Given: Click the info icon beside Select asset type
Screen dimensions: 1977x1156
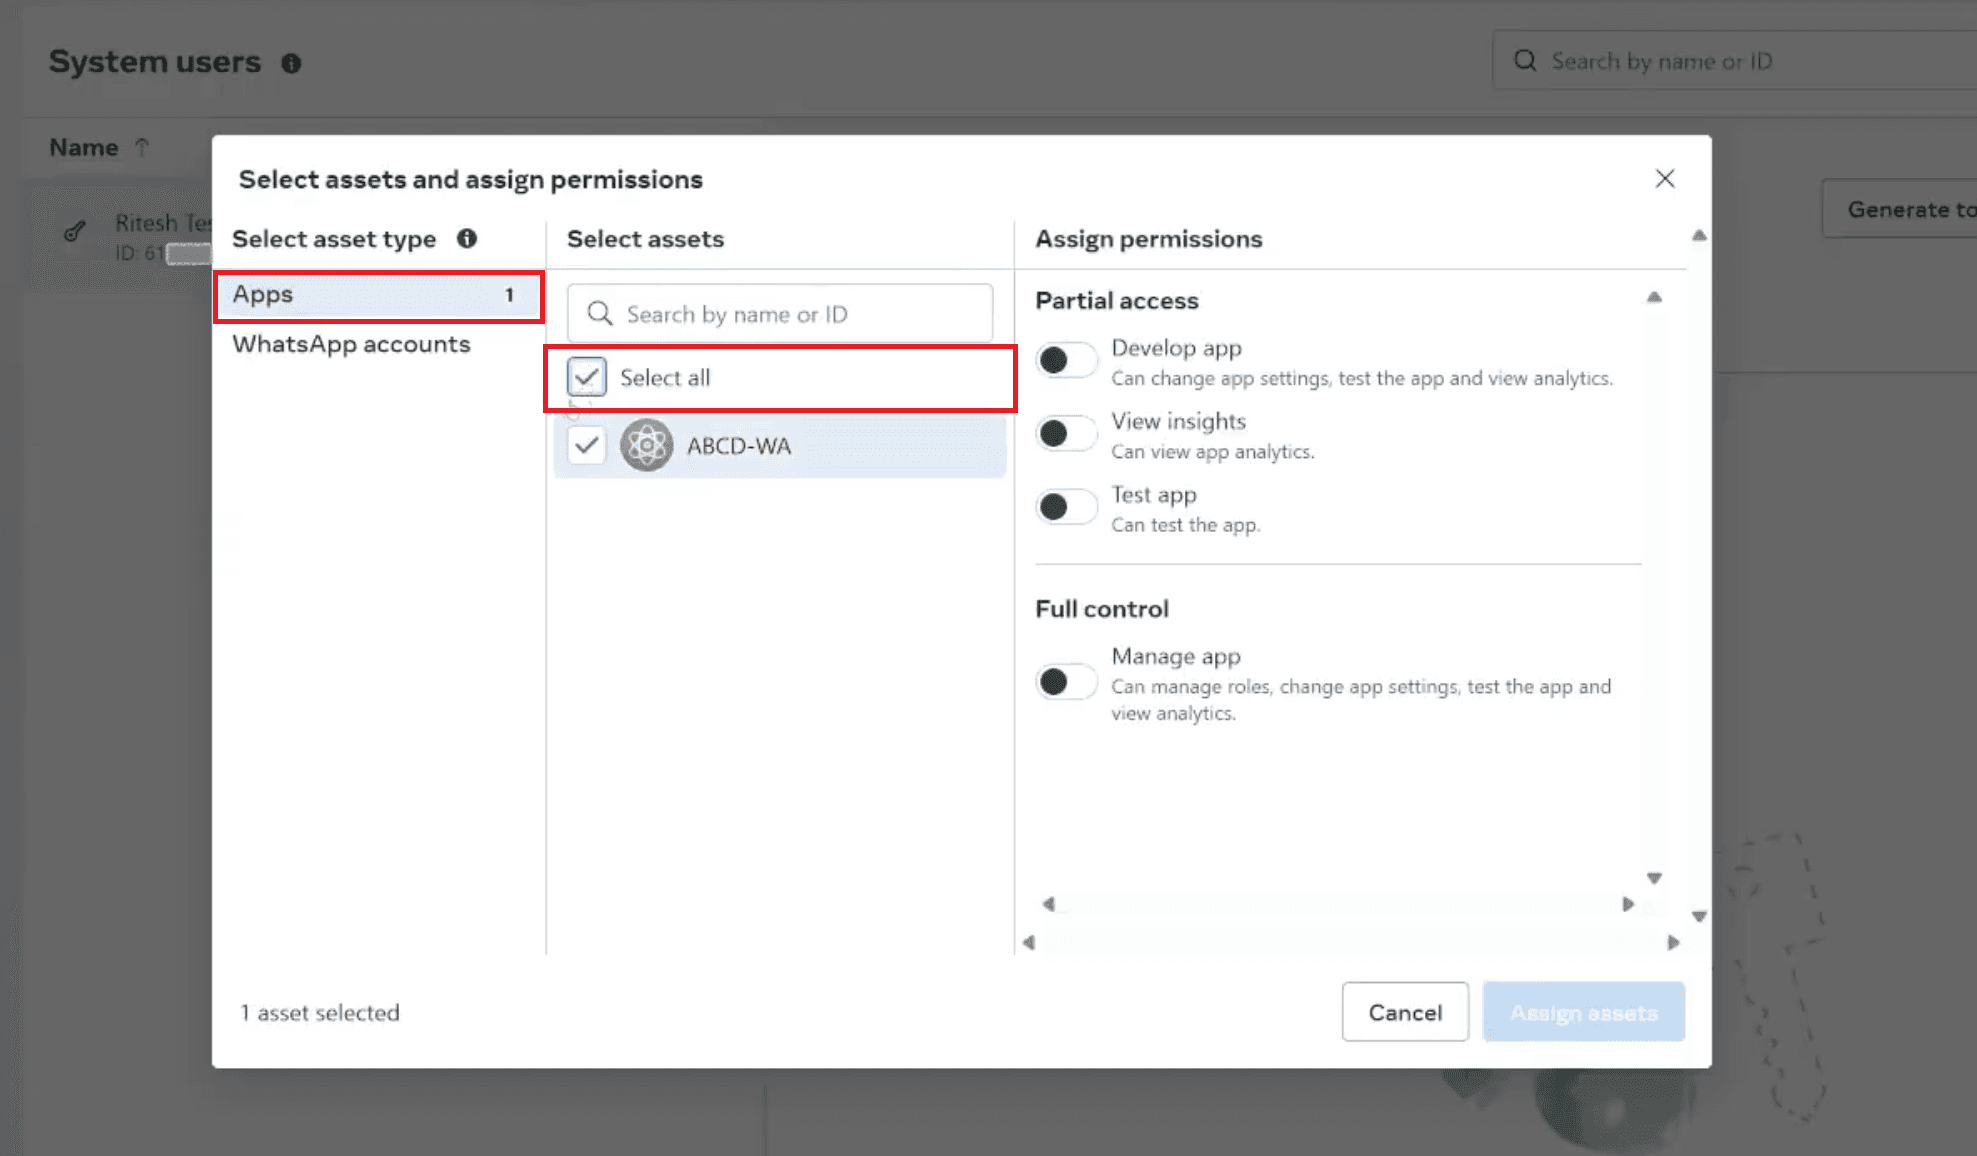Looking at the screenshot, I should (x=466, y=239).
